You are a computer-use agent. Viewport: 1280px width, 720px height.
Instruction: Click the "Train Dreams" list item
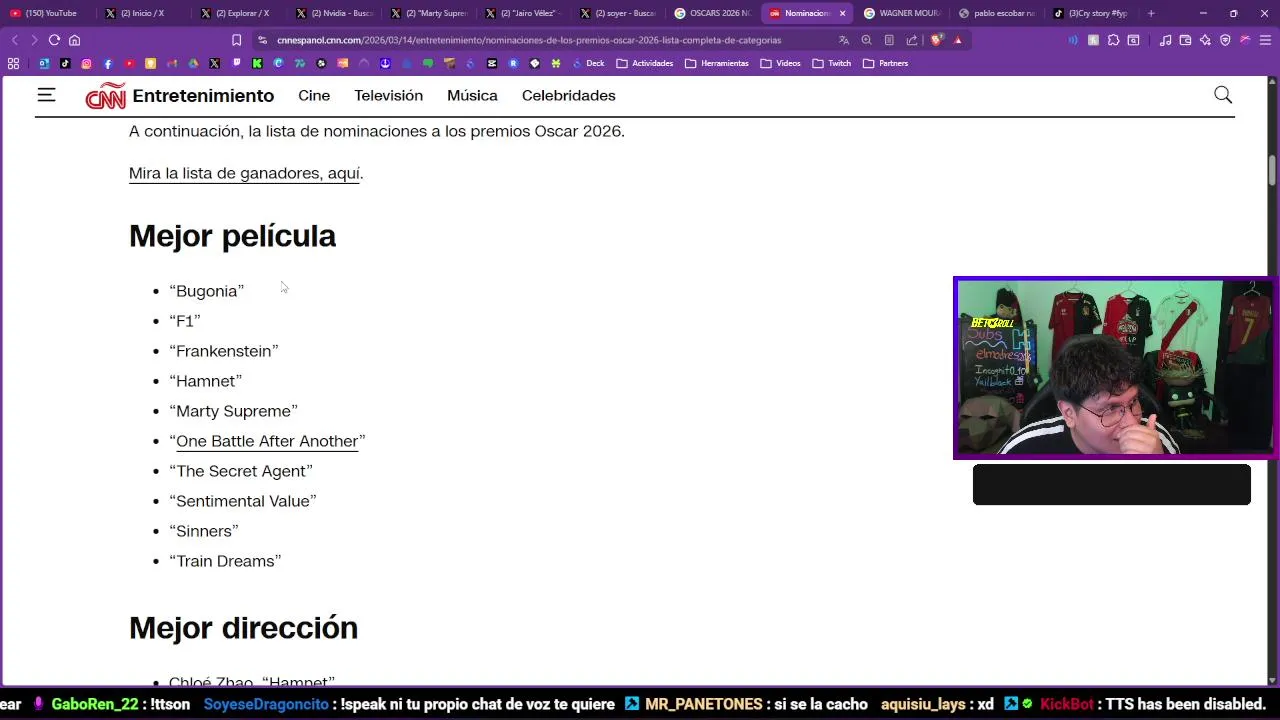pyautogui.click(x=225, y=561)
